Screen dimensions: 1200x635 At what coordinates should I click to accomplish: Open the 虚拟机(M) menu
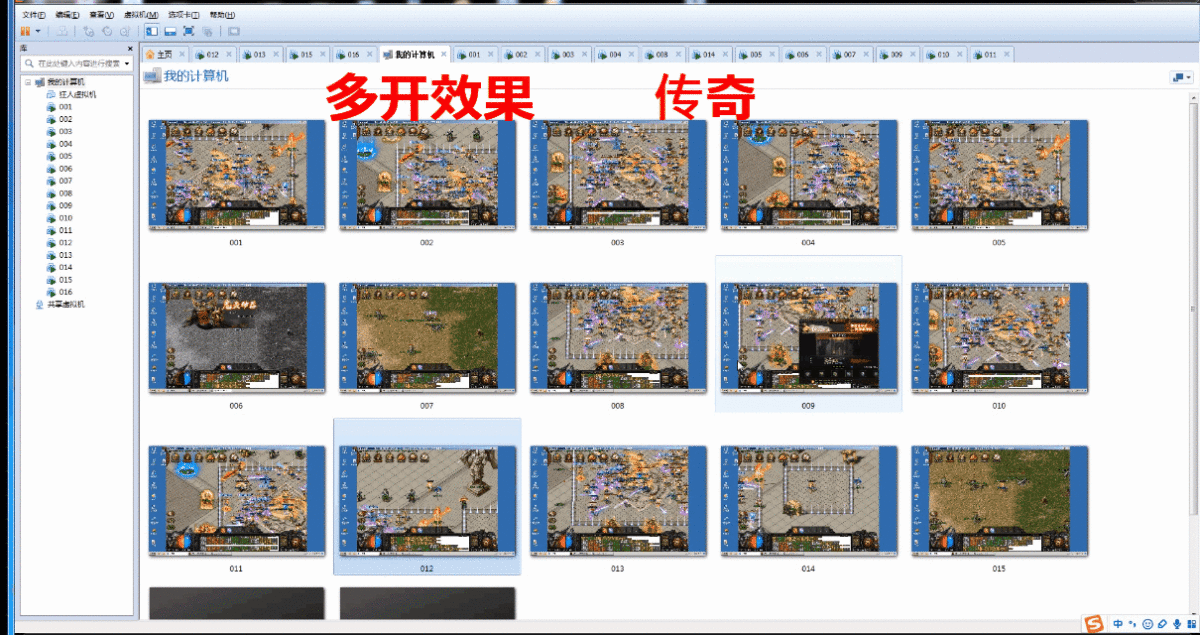(x=141, y=15)
